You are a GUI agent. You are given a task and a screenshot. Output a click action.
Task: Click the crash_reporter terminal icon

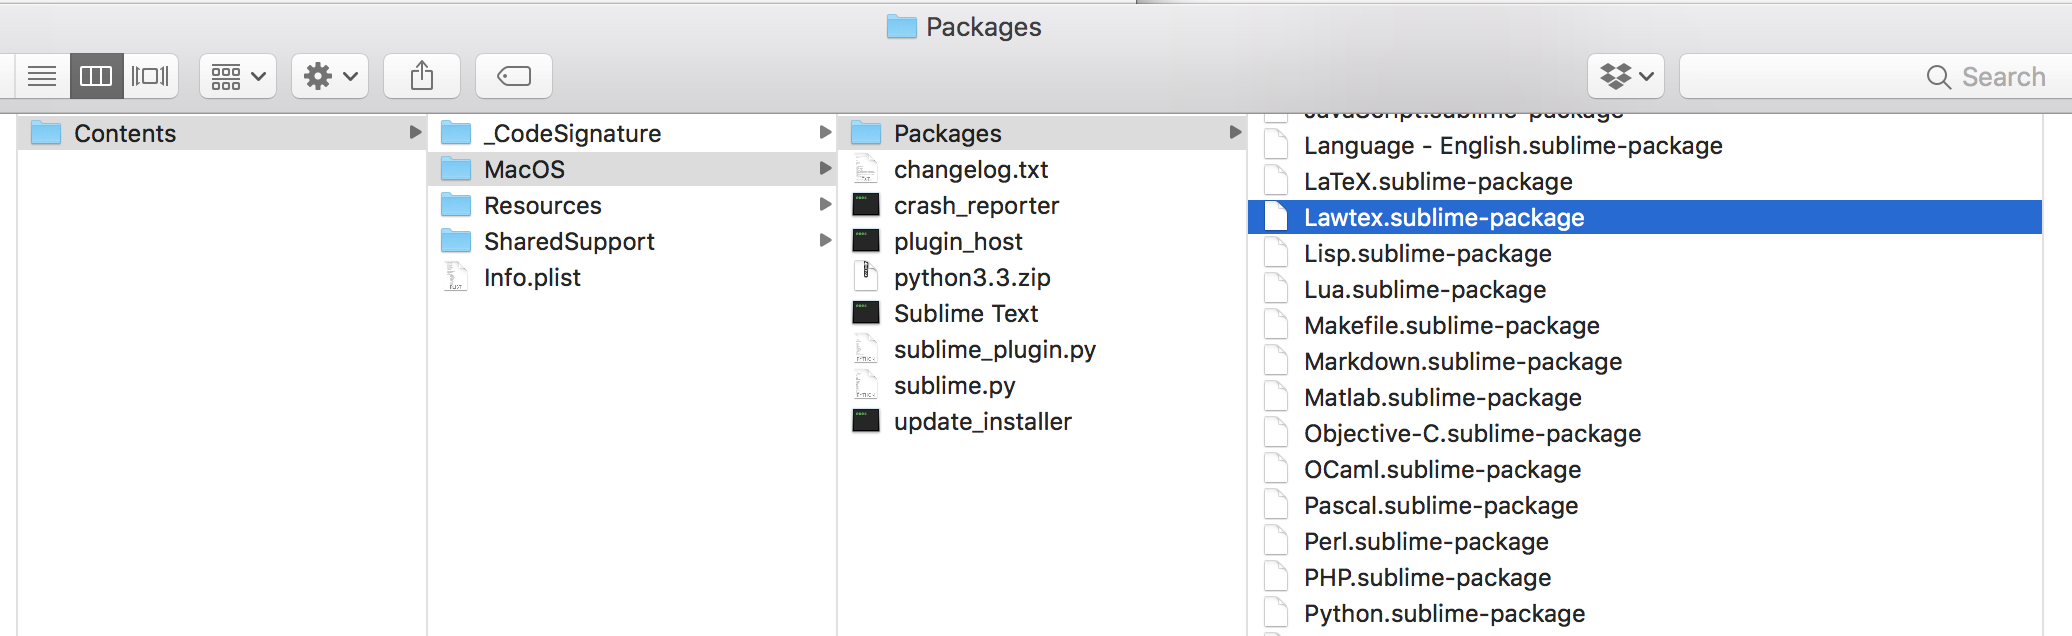tap(866, 205)
